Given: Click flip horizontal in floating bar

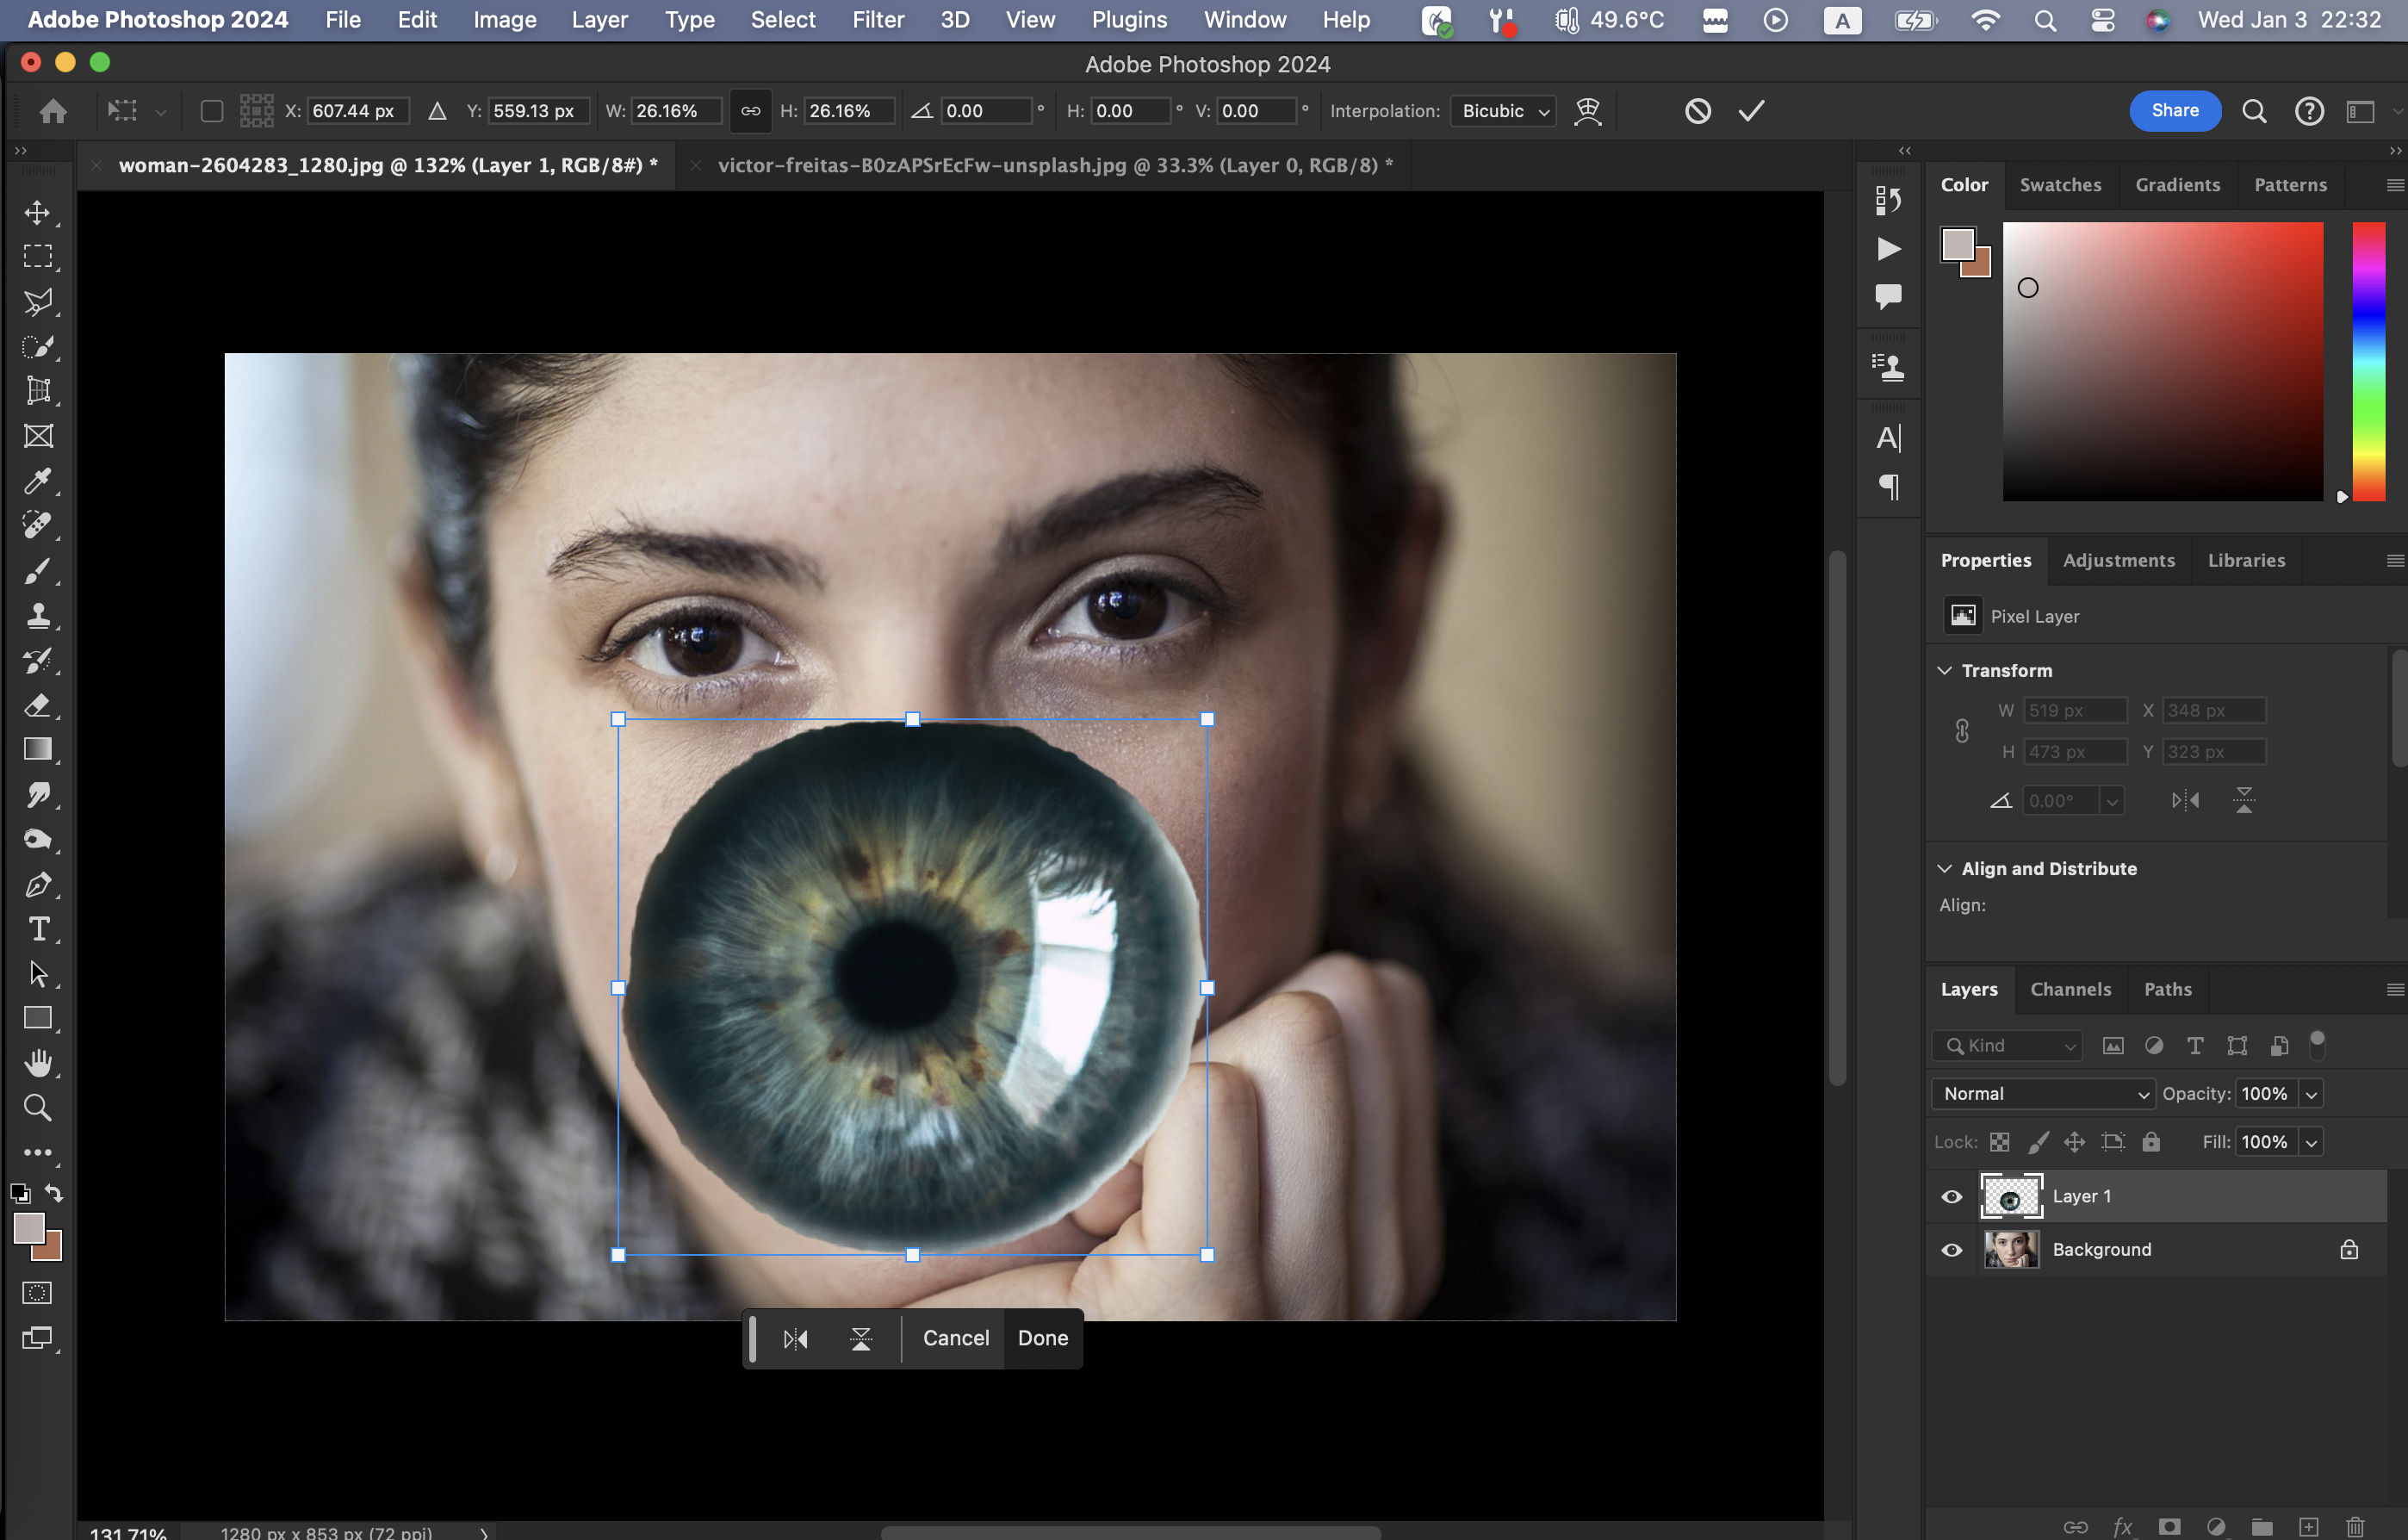Looking at the screenshot, I should 795,1338.
